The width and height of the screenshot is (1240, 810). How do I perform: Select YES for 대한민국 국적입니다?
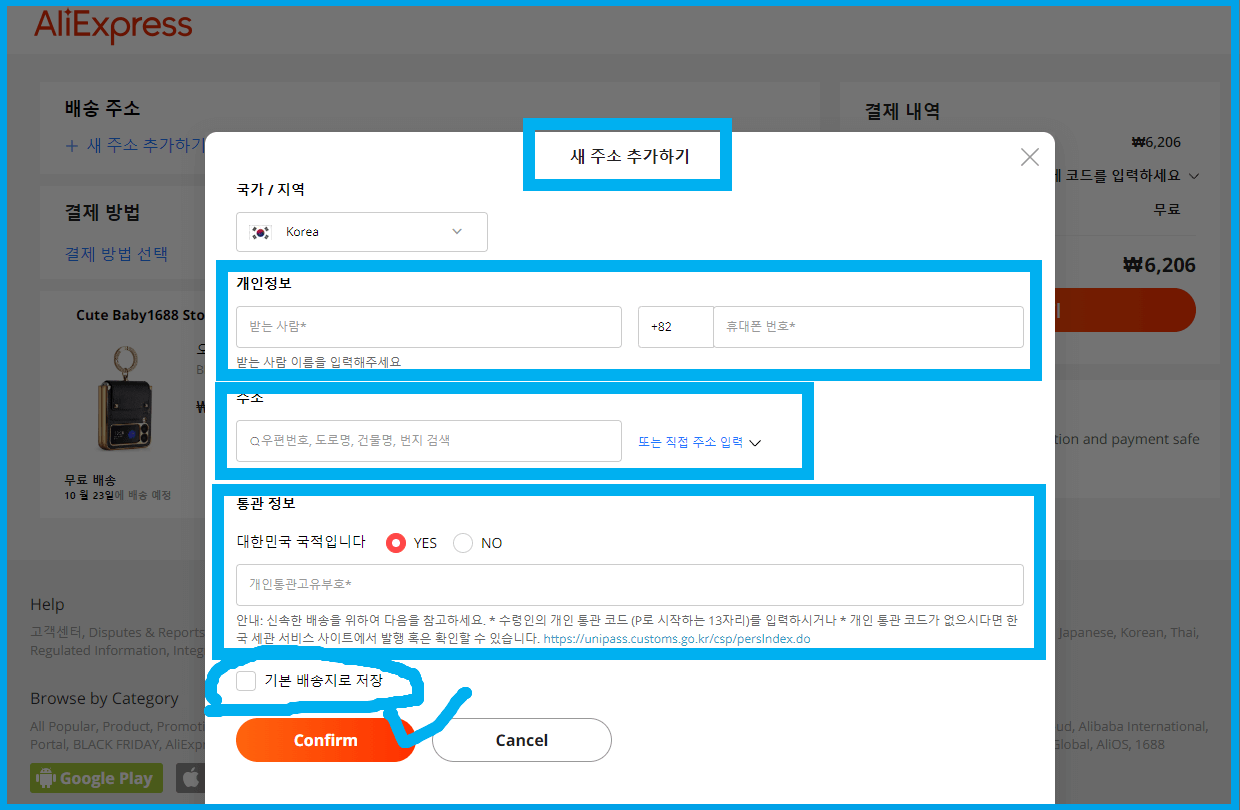pos(398,543)
